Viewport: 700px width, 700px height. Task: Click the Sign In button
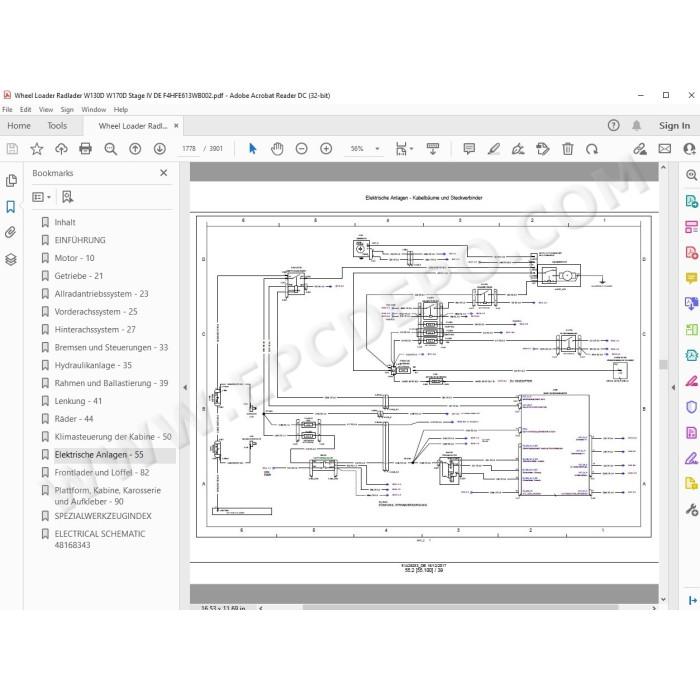click(674, 126)
